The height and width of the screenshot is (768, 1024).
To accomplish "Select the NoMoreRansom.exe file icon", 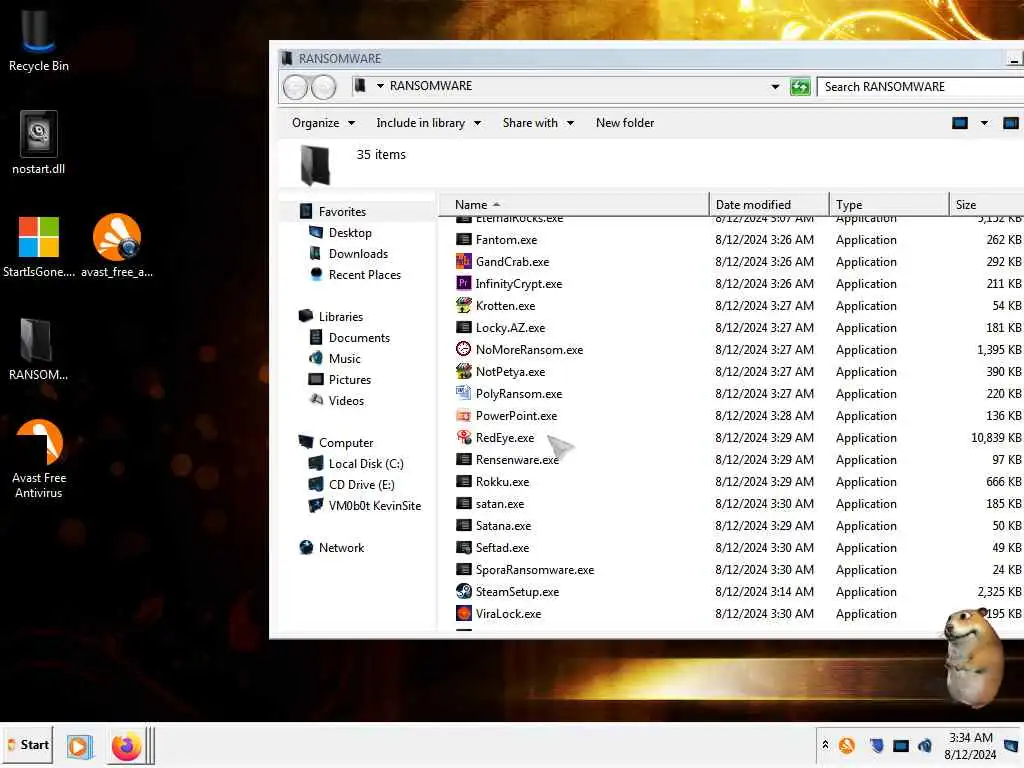I will [x=463, y=349].
